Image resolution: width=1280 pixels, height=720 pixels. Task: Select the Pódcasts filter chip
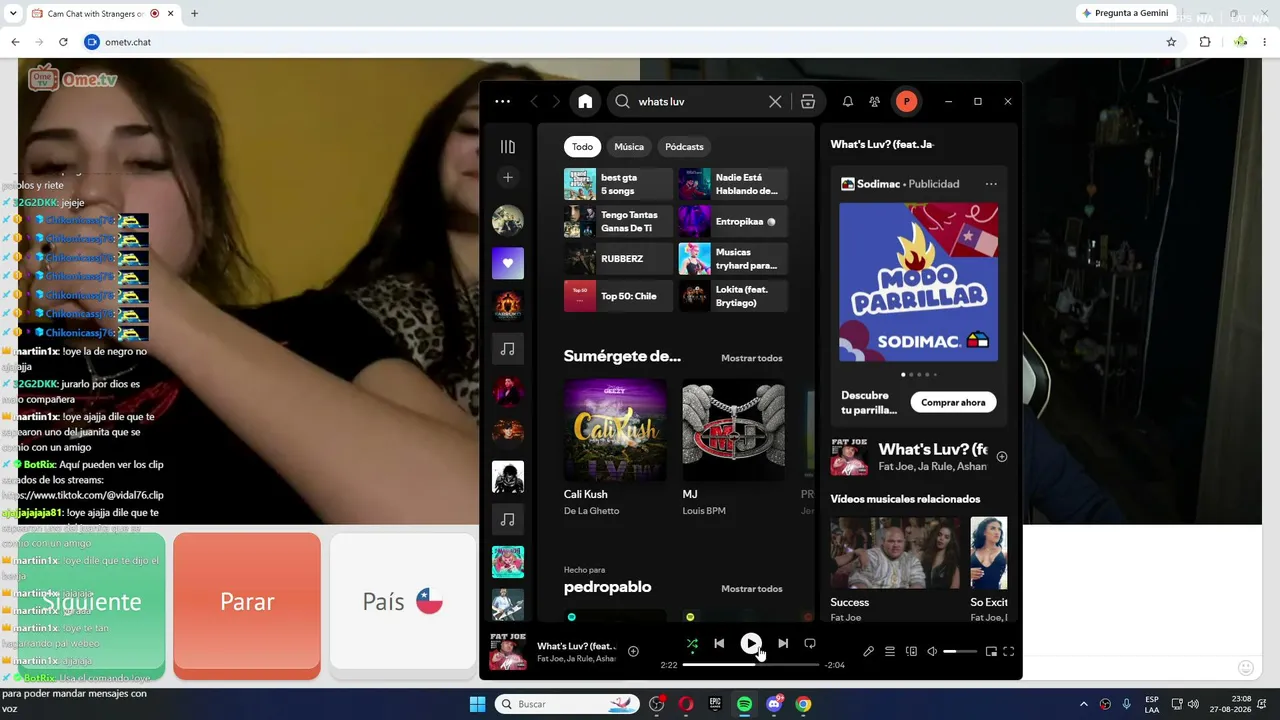[685, 147]
